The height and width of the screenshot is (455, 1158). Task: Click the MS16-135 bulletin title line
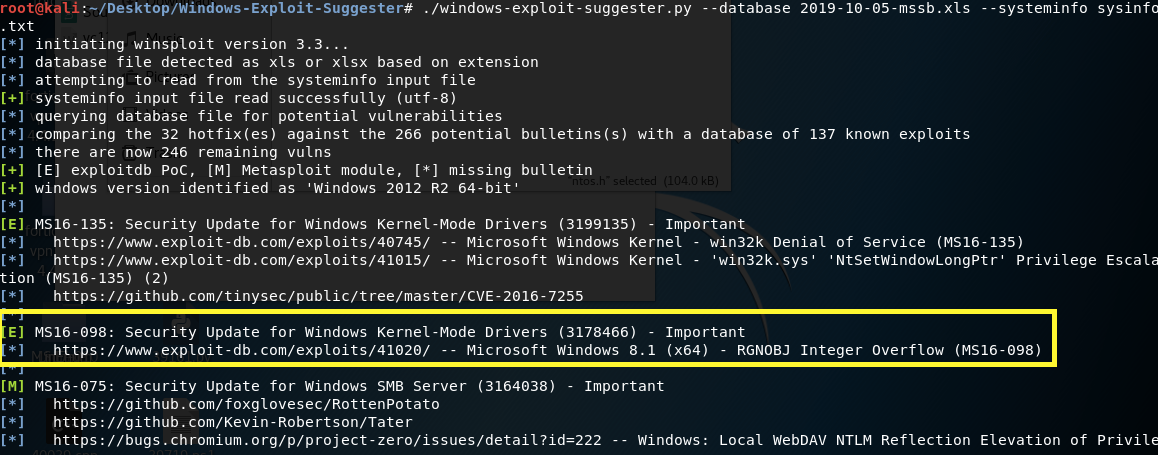click(390, 224)
